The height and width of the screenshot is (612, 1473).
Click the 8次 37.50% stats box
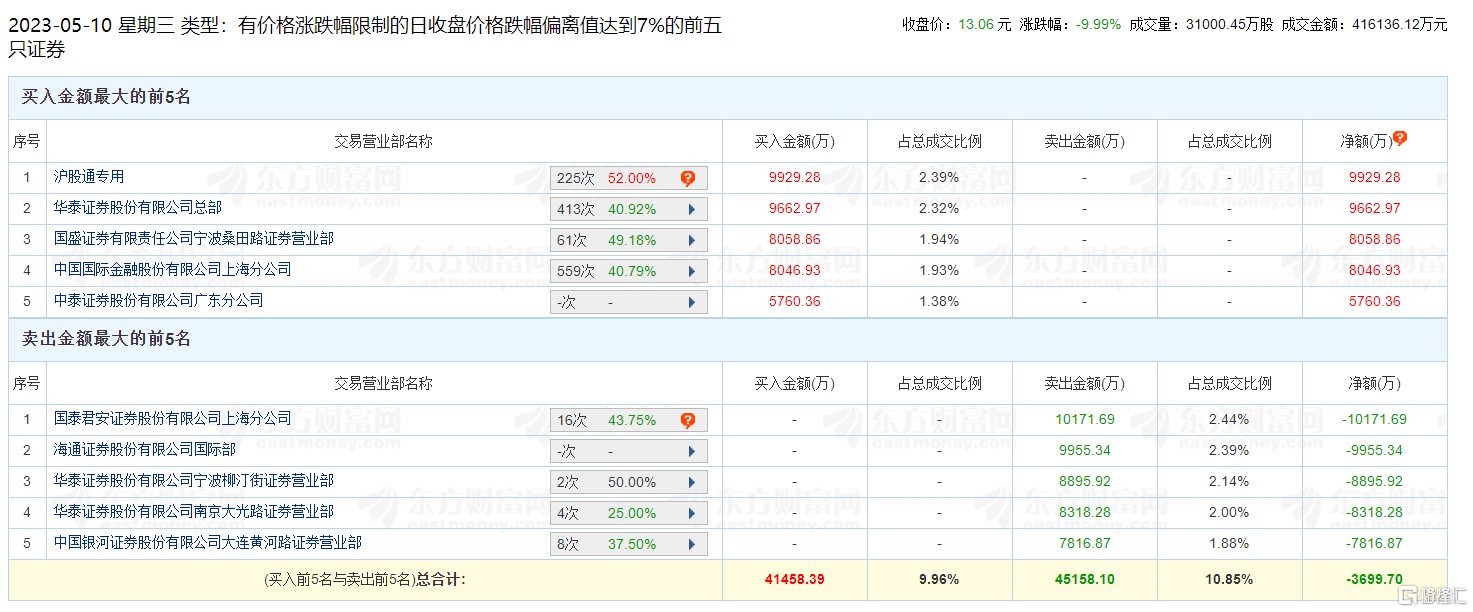click(629, 545)
